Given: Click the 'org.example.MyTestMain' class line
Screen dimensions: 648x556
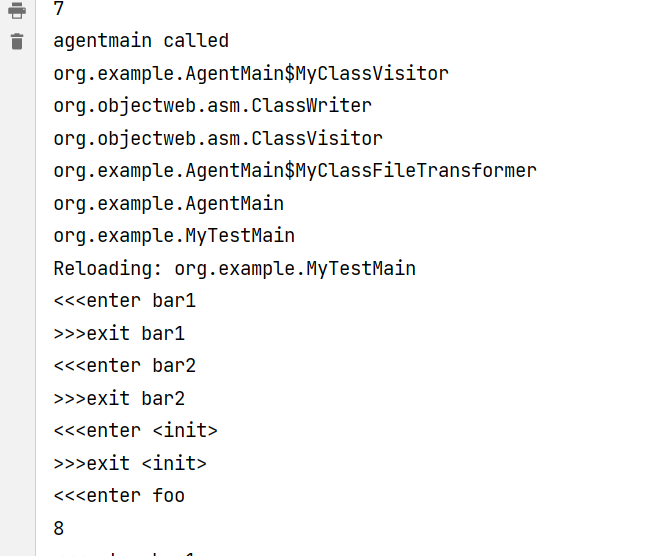Looking at the screenshot, I should pyautogui.click(x=174, y=236).
